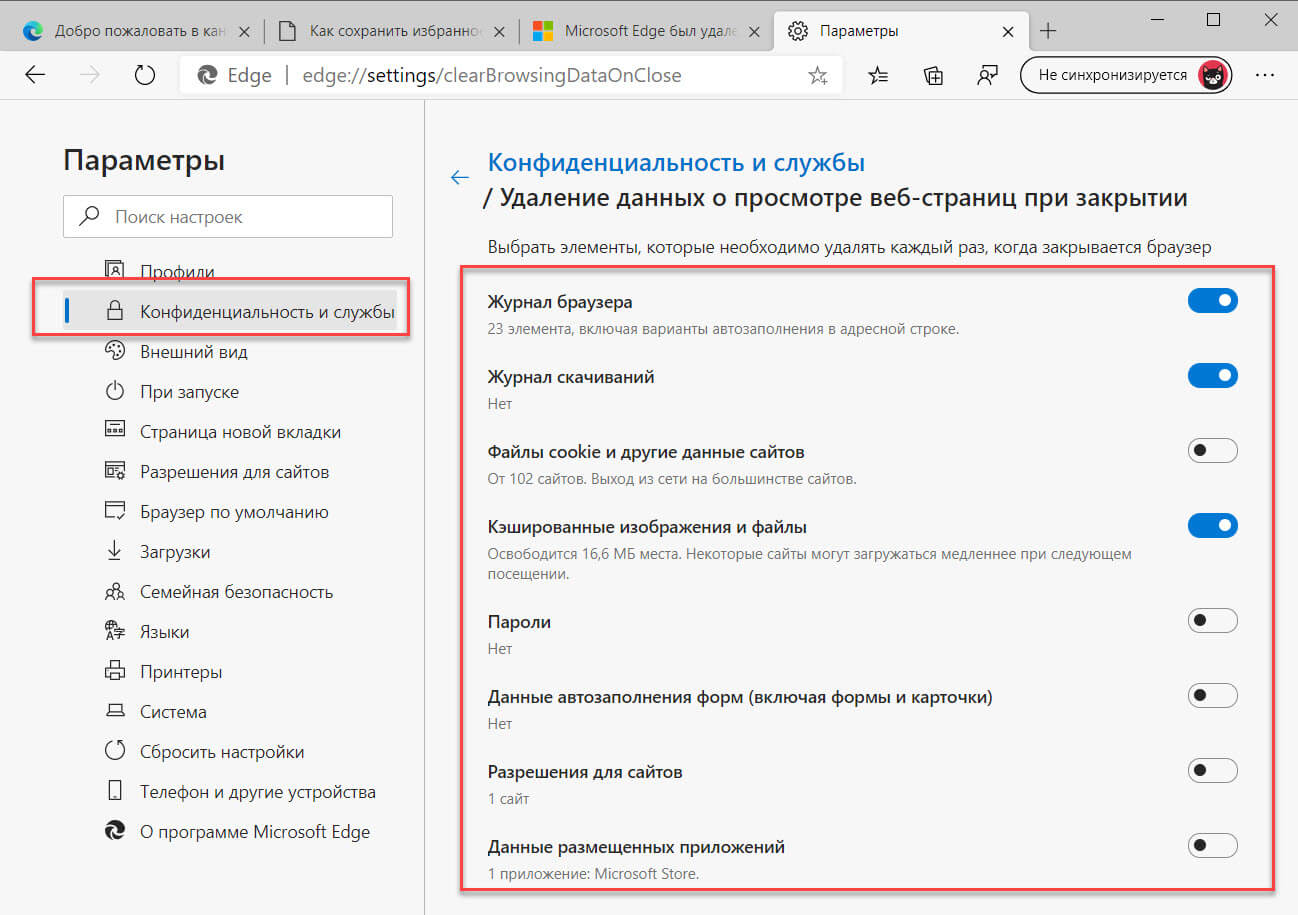This screenshot has height=915, width=1298.
Task: Switch to 'Как сохранить избранное' tab
Action: coord(393,31)
